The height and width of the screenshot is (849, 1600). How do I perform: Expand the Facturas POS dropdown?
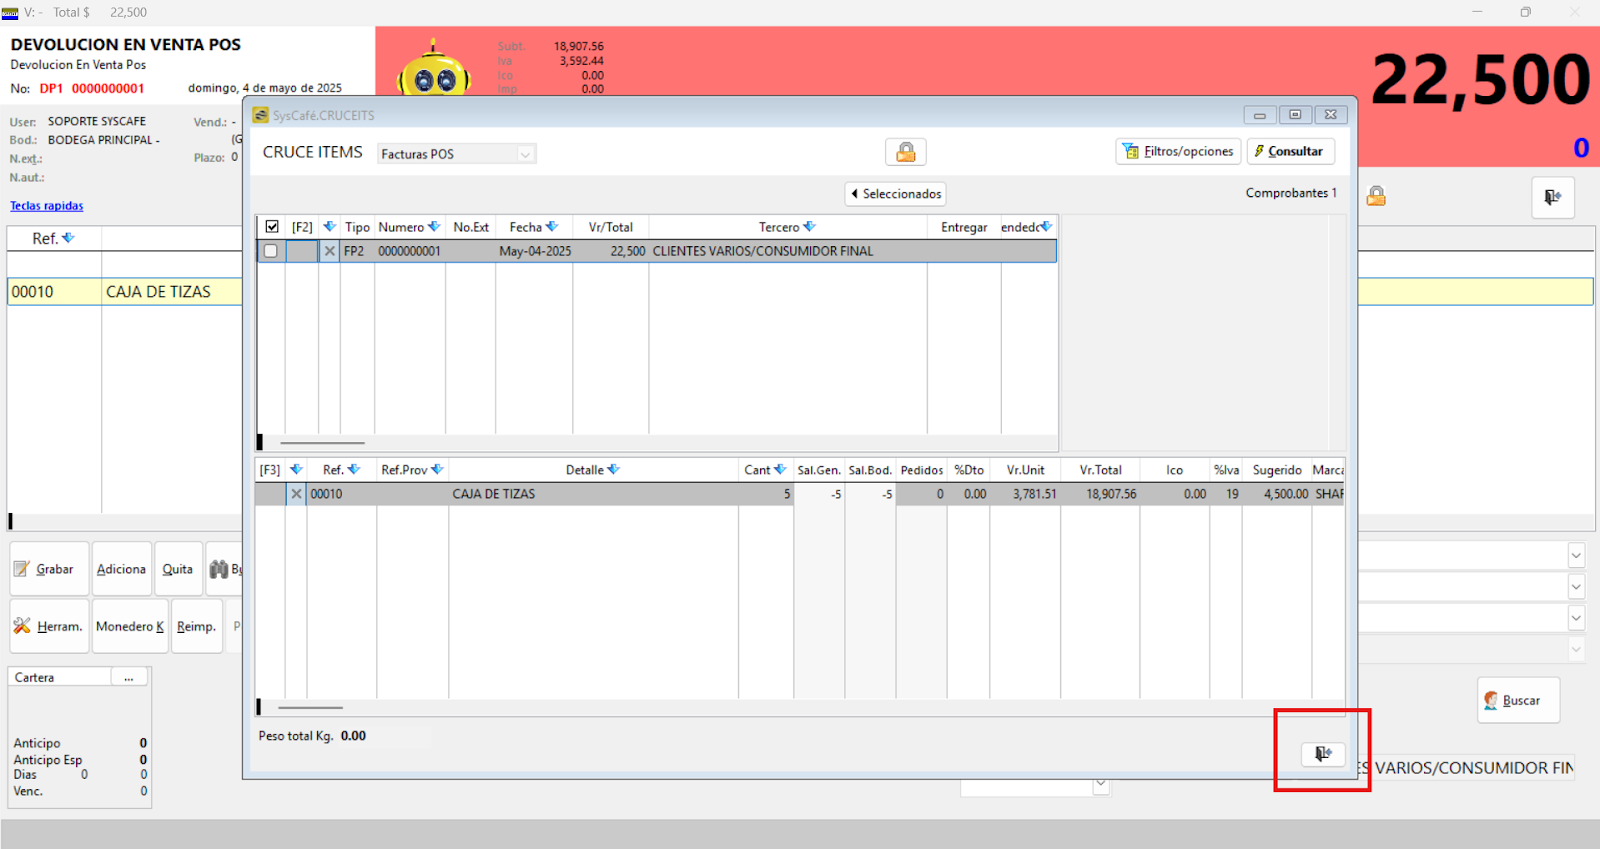pyautogui.click(x=525, y=154)
